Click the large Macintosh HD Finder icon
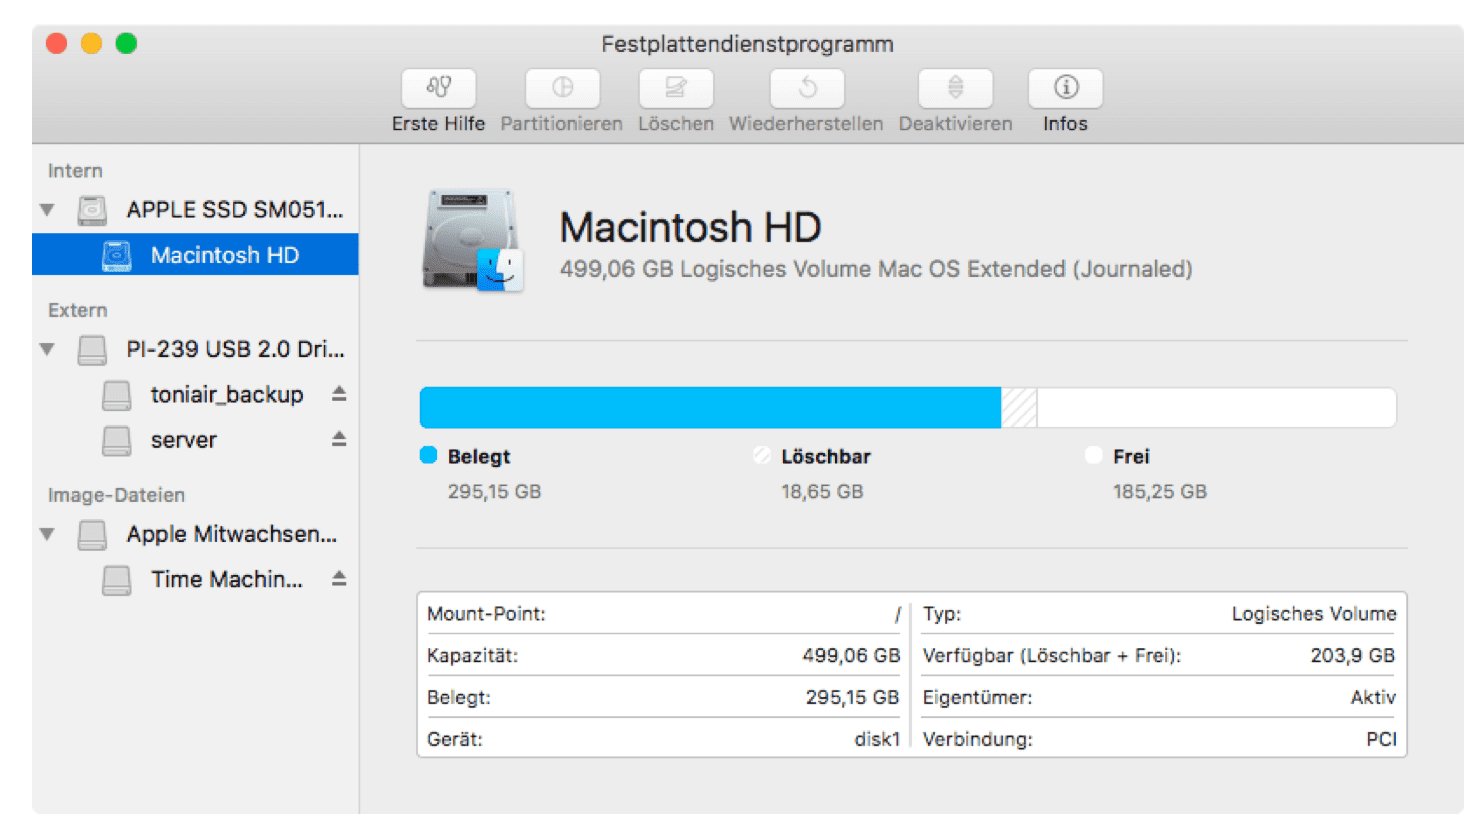The width and height of the screenshot is (1484, 838). [x=474, y=241]
